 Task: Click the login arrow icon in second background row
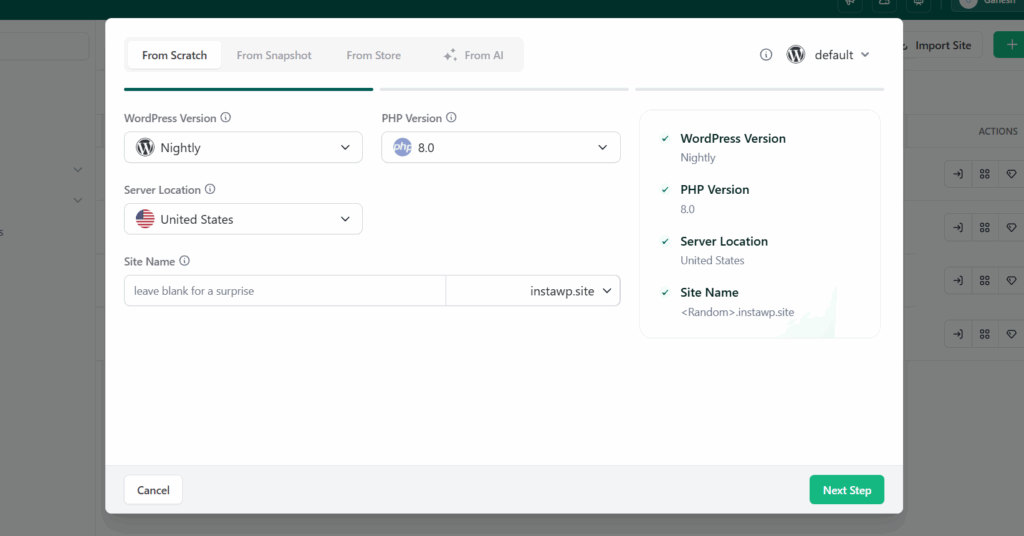(x=958, y=228)
